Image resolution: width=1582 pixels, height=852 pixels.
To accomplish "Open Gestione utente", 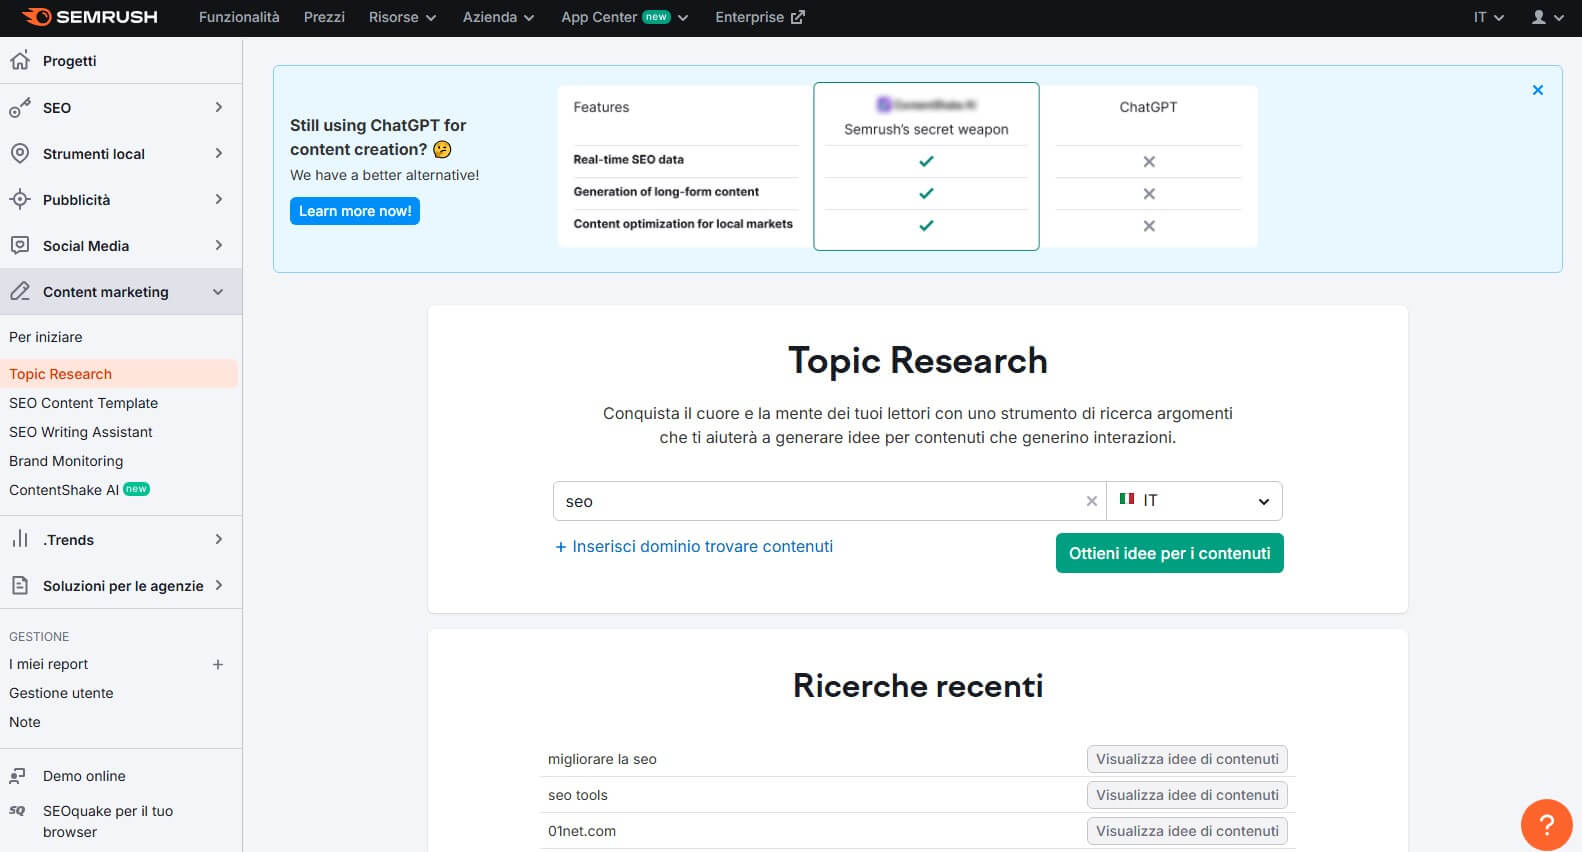I will [61, 693].
